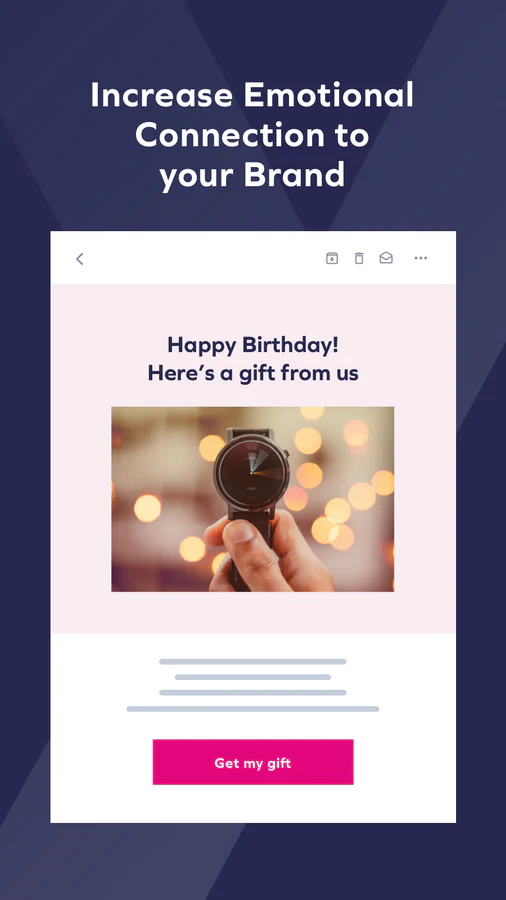
Task: Go back using the left chevron arrow
Action: [80, 259]
